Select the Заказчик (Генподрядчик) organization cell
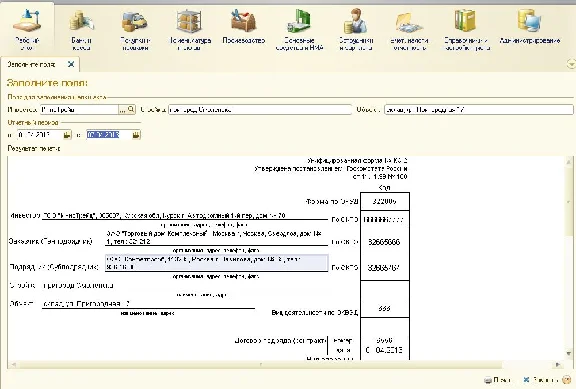Screen dimensions: 576x389 click(216, 237)
